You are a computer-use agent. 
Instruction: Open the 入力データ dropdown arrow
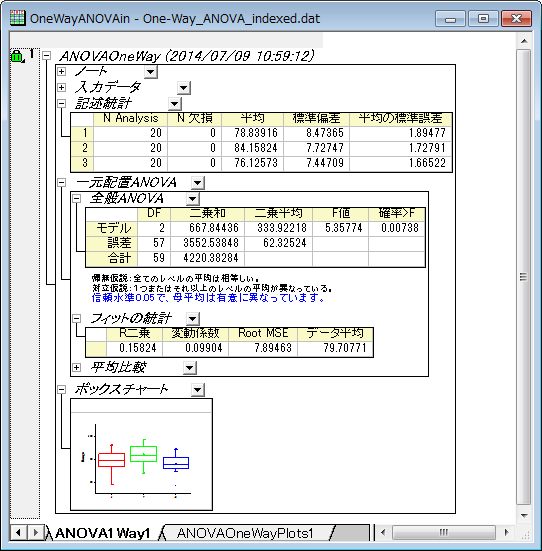[184, 88]
